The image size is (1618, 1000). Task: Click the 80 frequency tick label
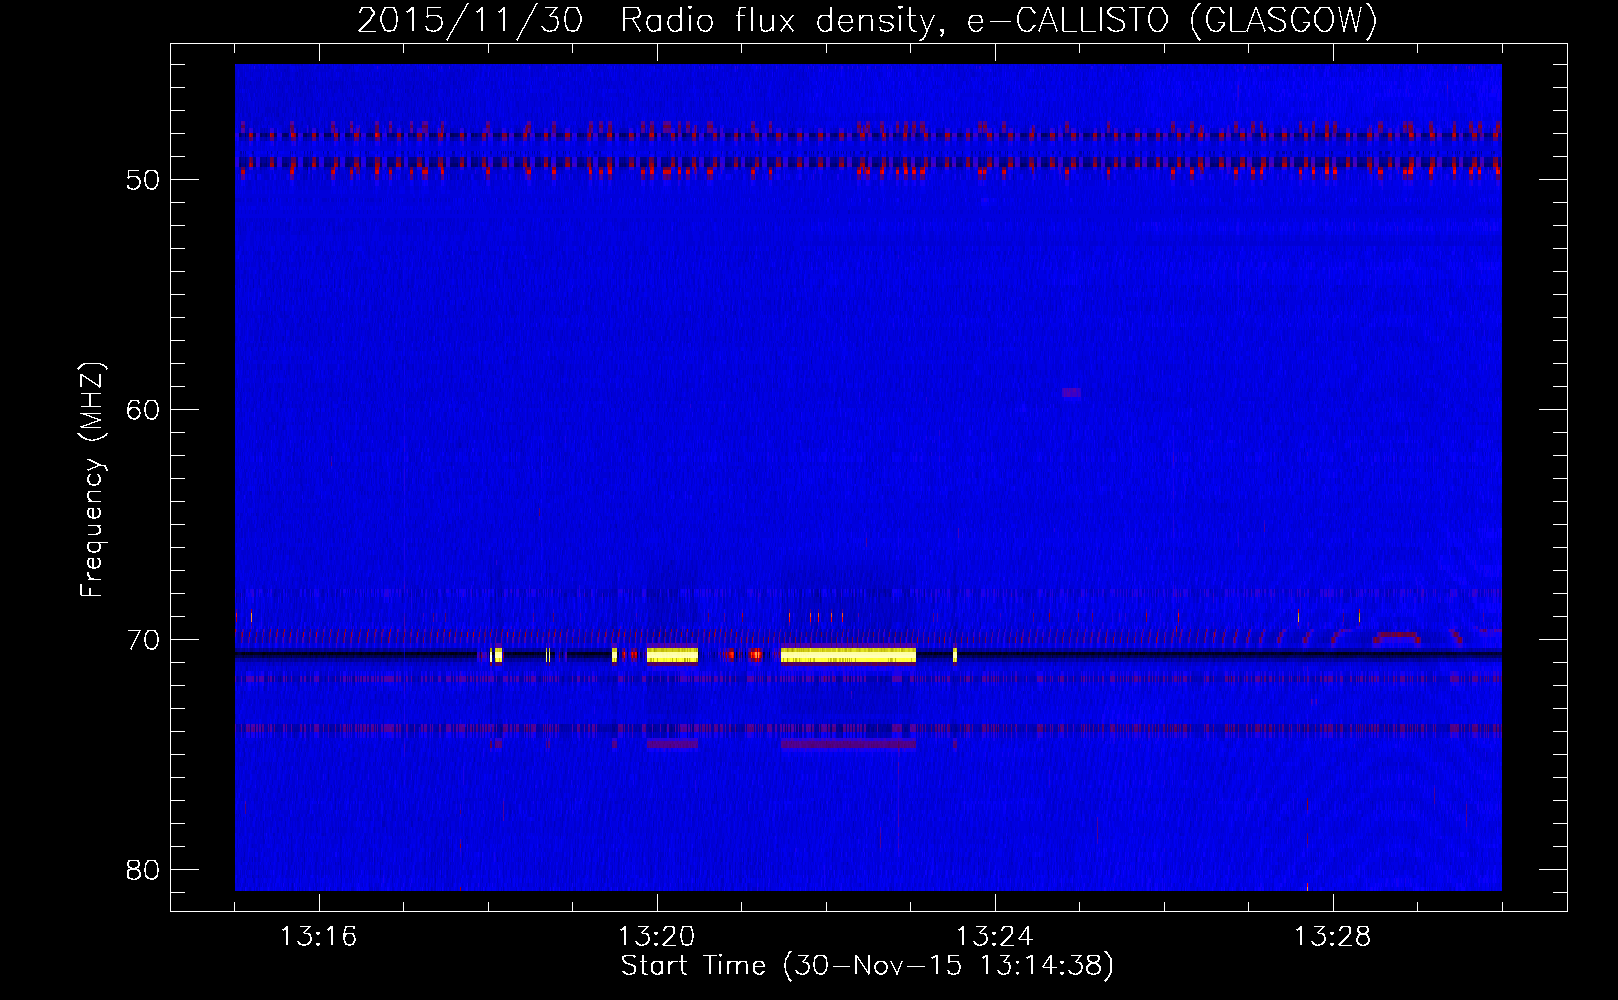click(143, 870)
